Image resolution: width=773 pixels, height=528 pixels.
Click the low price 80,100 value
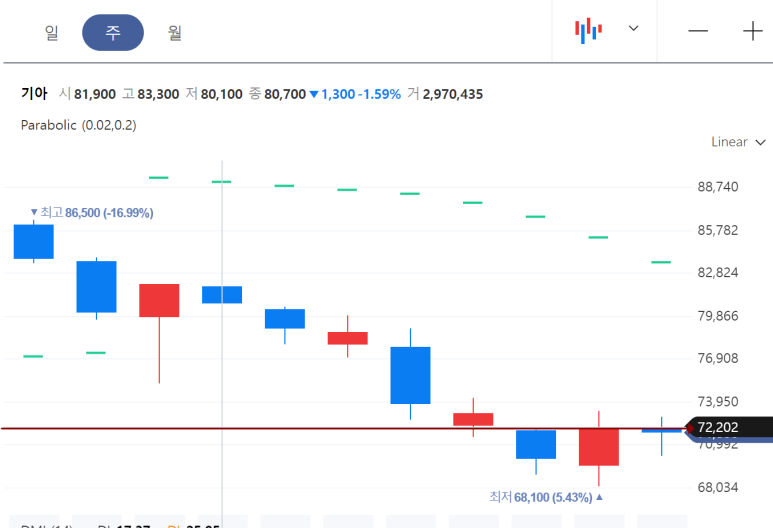point(221,94)
